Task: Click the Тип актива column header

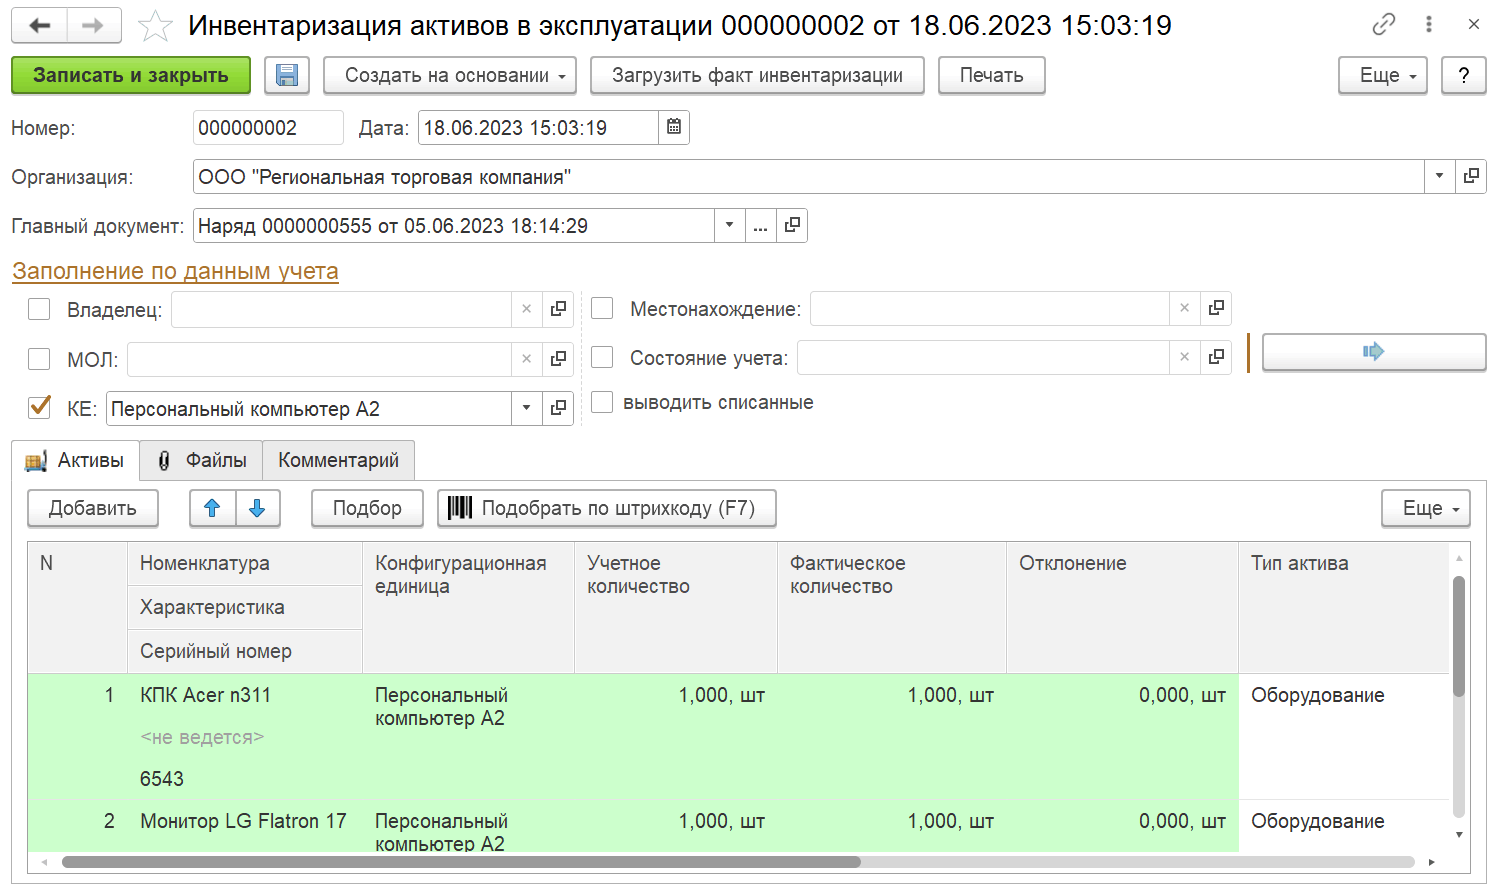Action: 1344,607
